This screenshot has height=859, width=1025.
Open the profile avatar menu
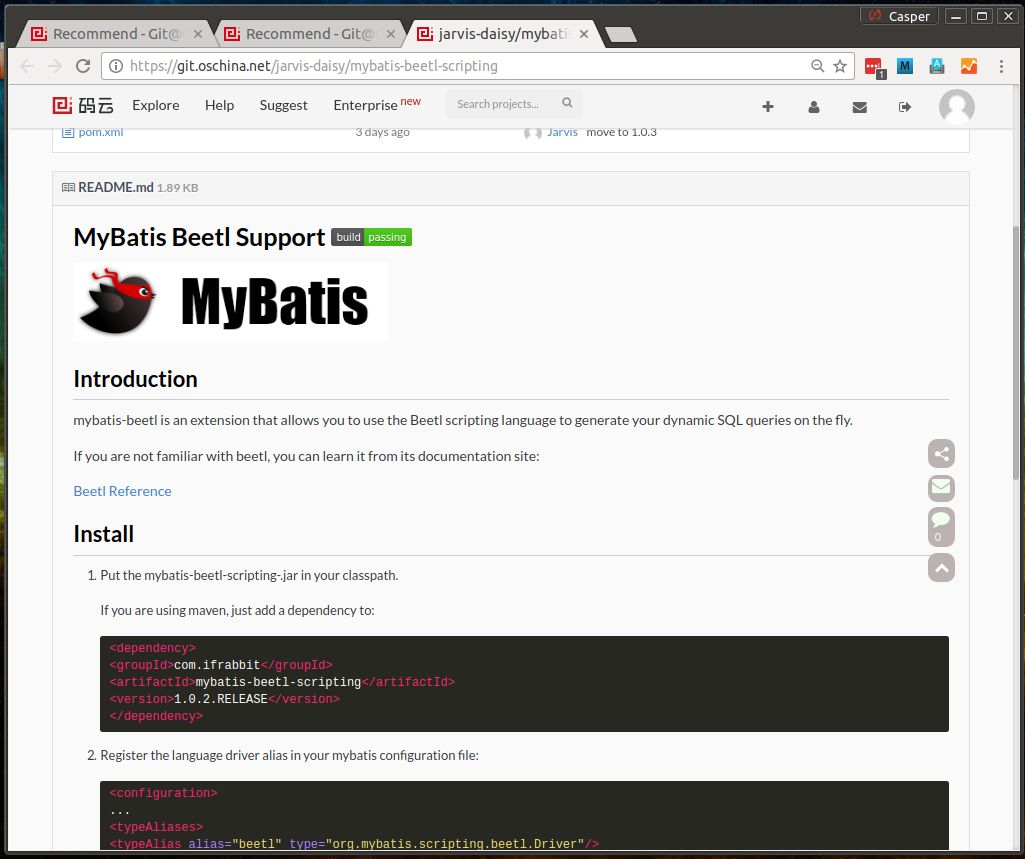point(956,105)
